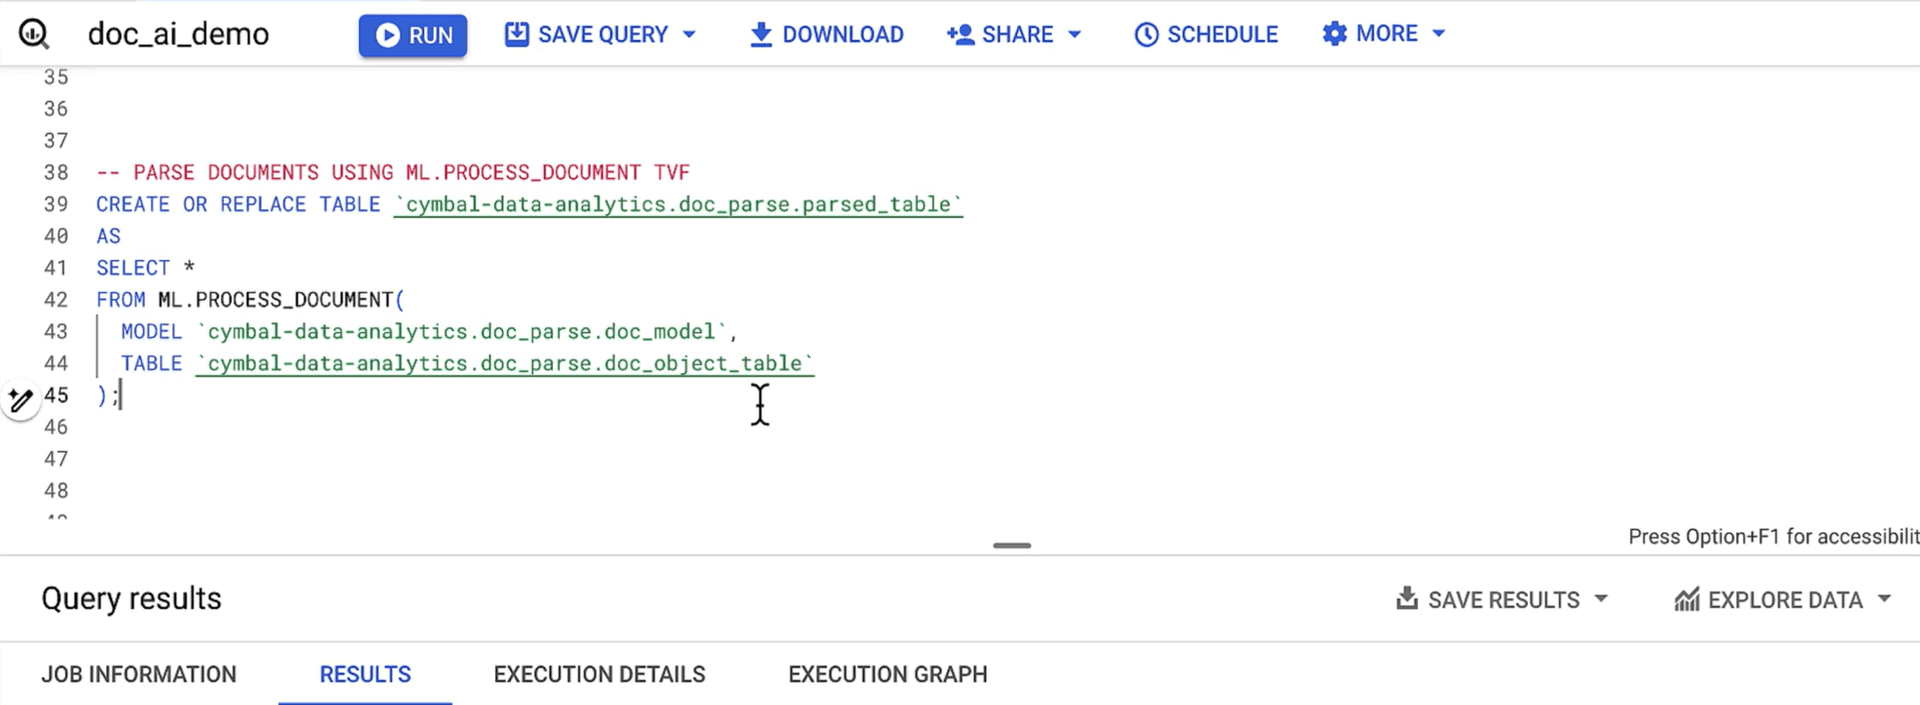Select the RESULTS tab

(x=365, y=674)
